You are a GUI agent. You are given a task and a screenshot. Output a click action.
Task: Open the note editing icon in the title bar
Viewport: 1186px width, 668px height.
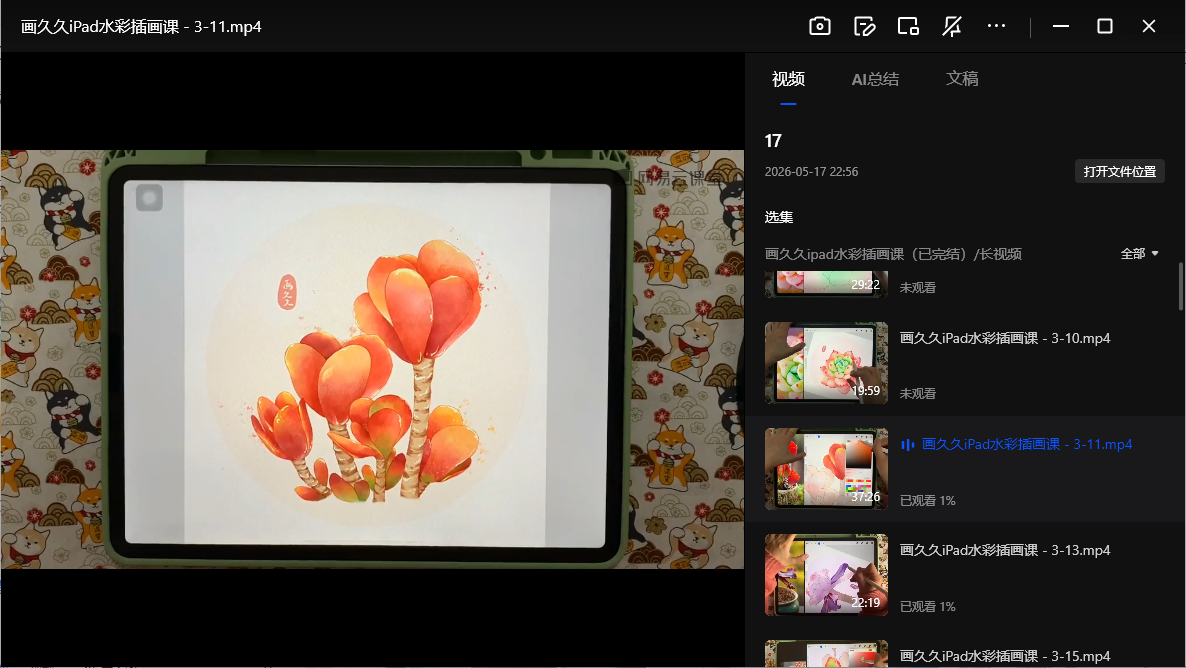[x=864, y=26]
